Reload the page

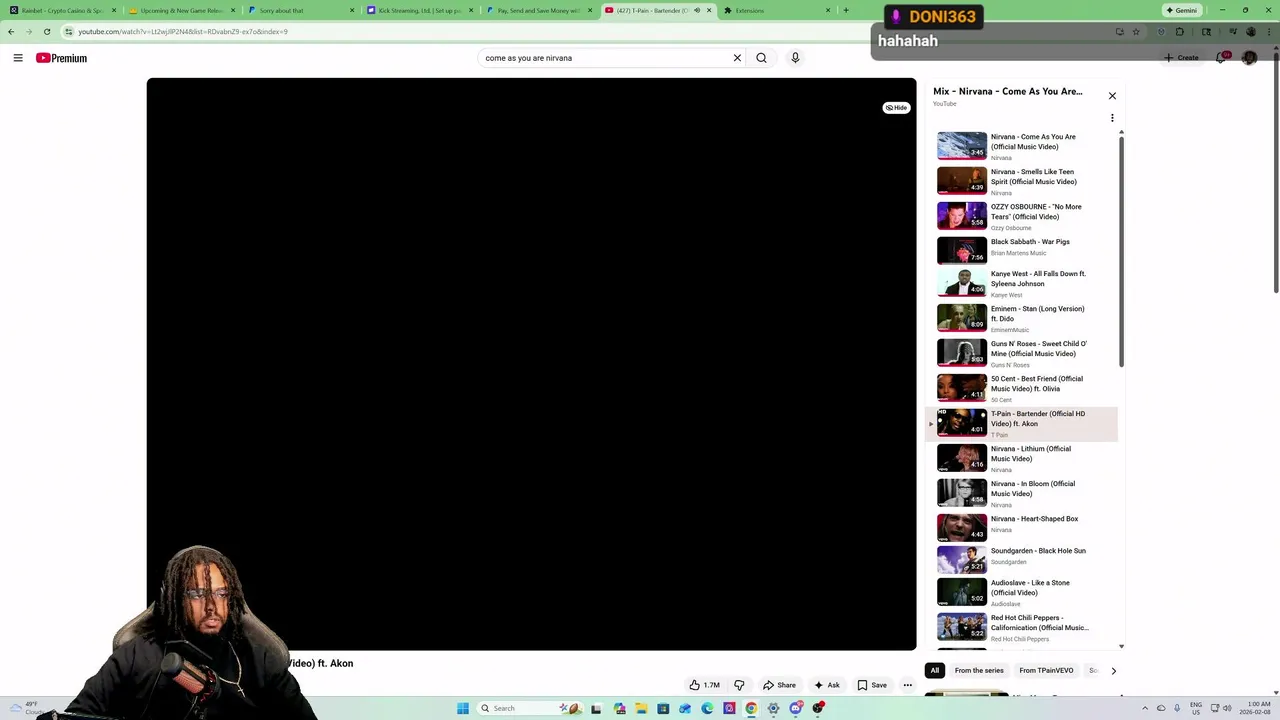tap(46, 32)
